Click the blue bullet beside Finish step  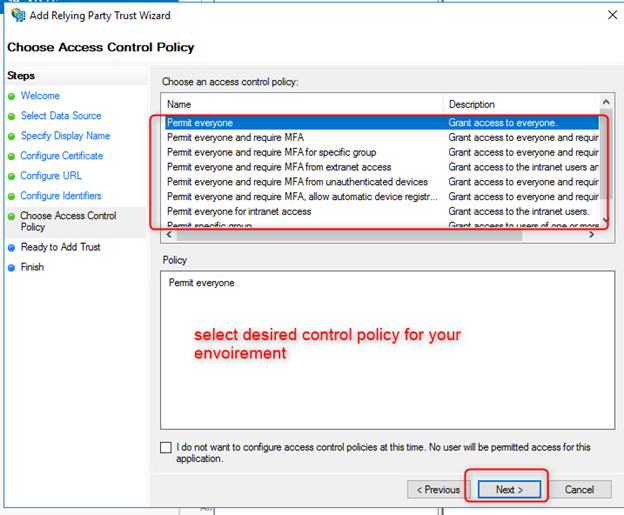pyautogui.click(x=12, y=267)
